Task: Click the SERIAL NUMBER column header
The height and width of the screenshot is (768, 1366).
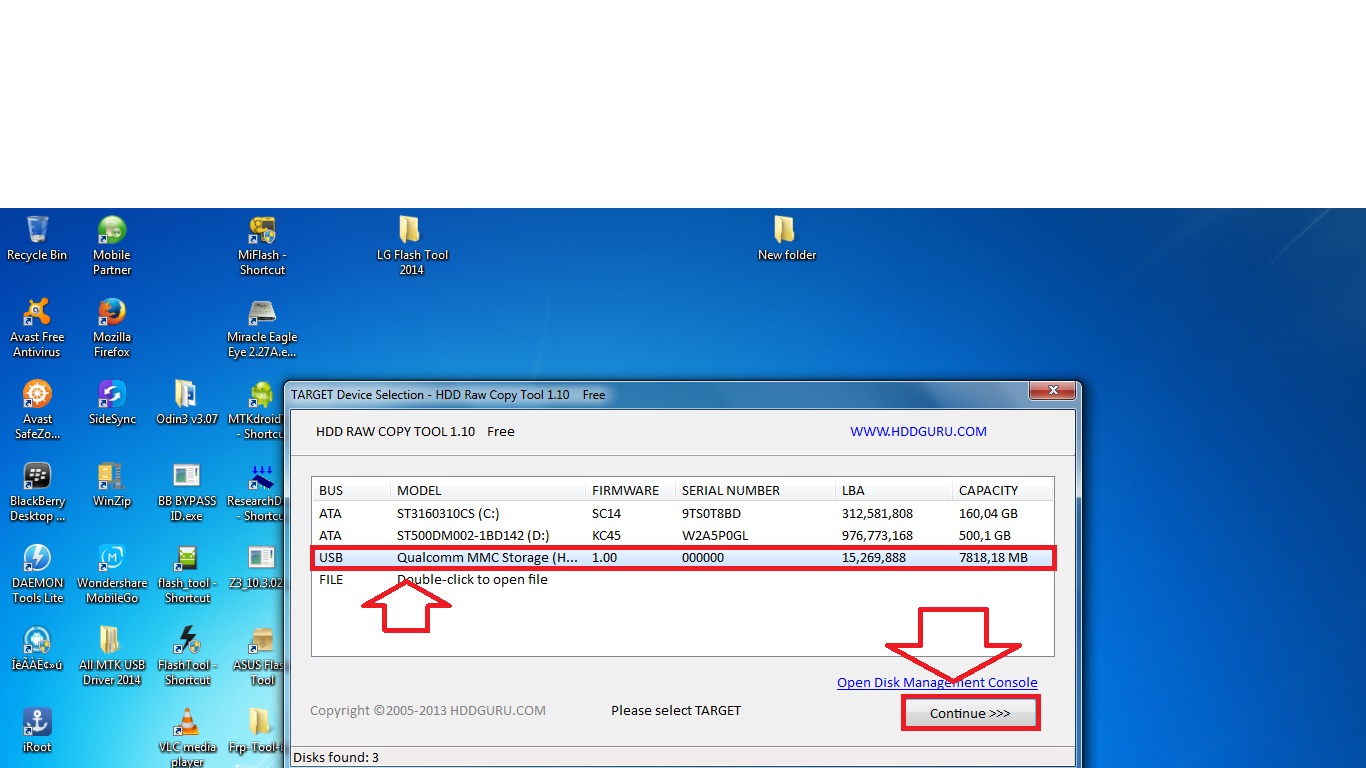Action: [x=755, y=490]
